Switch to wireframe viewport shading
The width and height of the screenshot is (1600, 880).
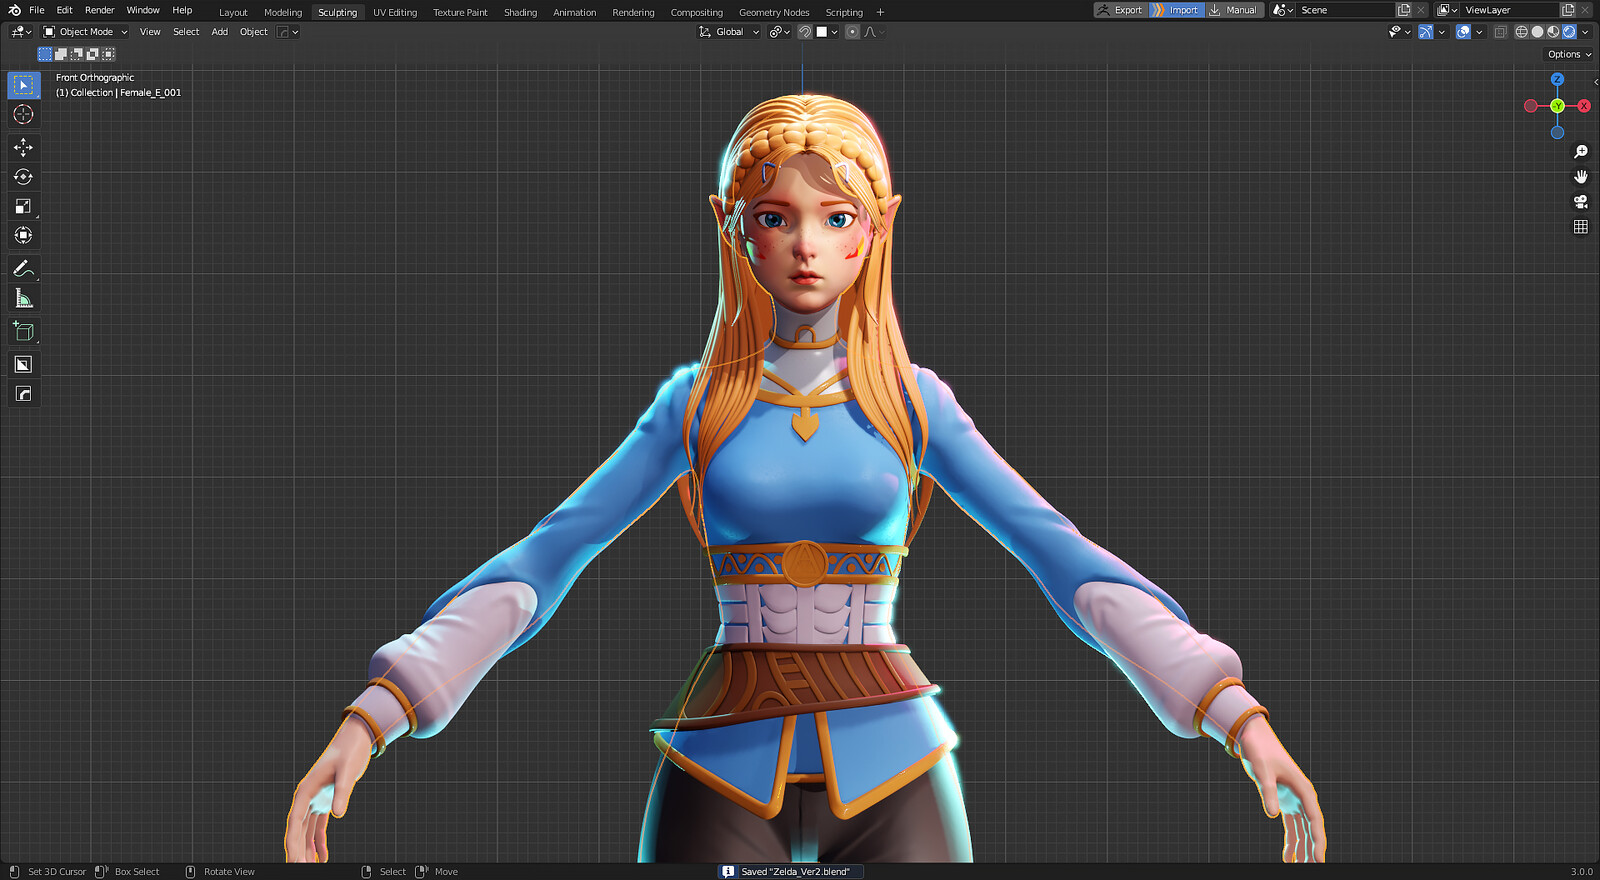tap(1522, 32)
